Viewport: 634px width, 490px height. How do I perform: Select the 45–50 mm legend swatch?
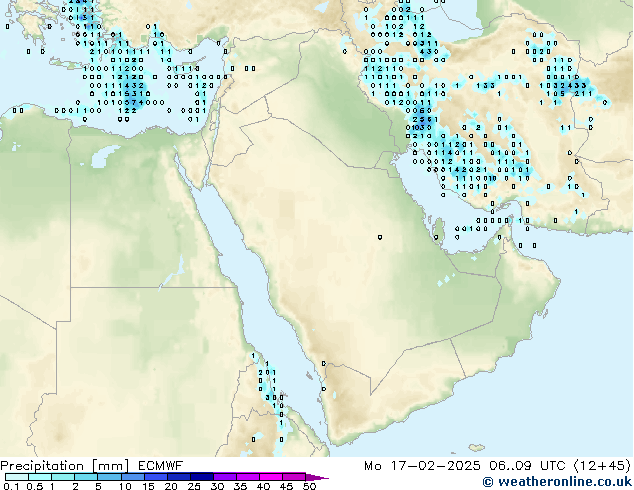click(x=294, y=477)
